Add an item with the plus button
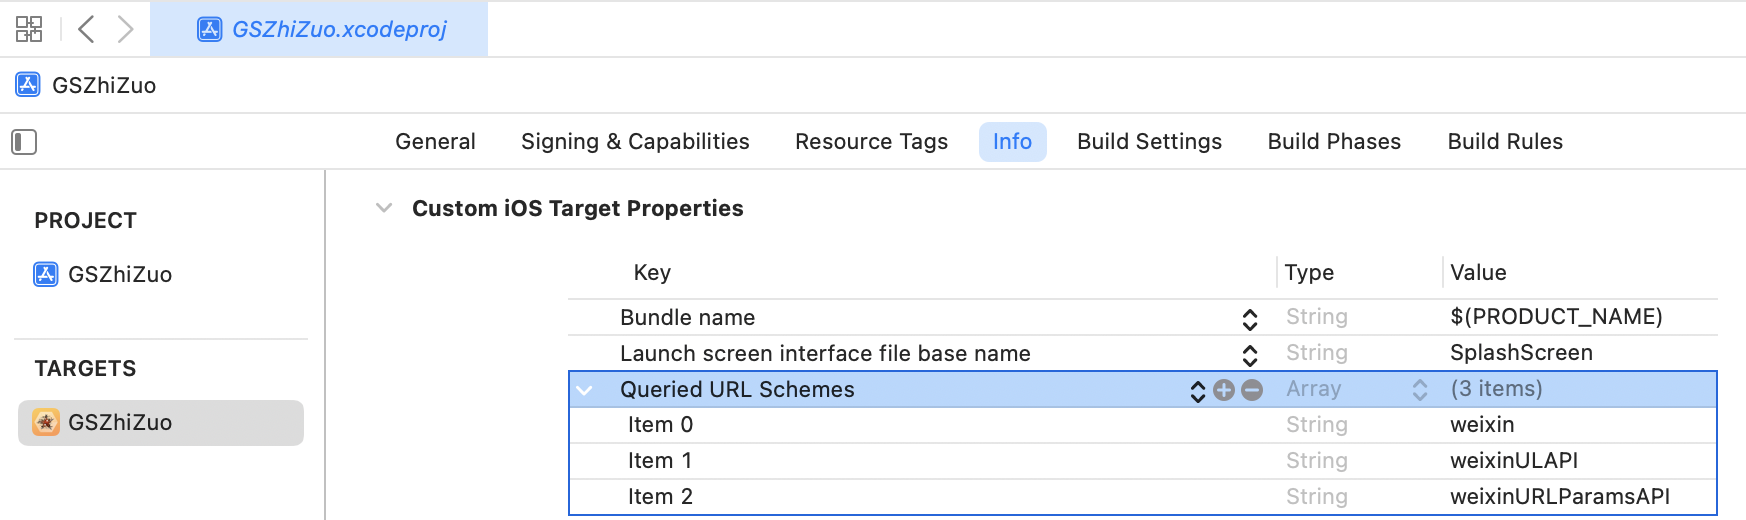 click(1224, 390)
